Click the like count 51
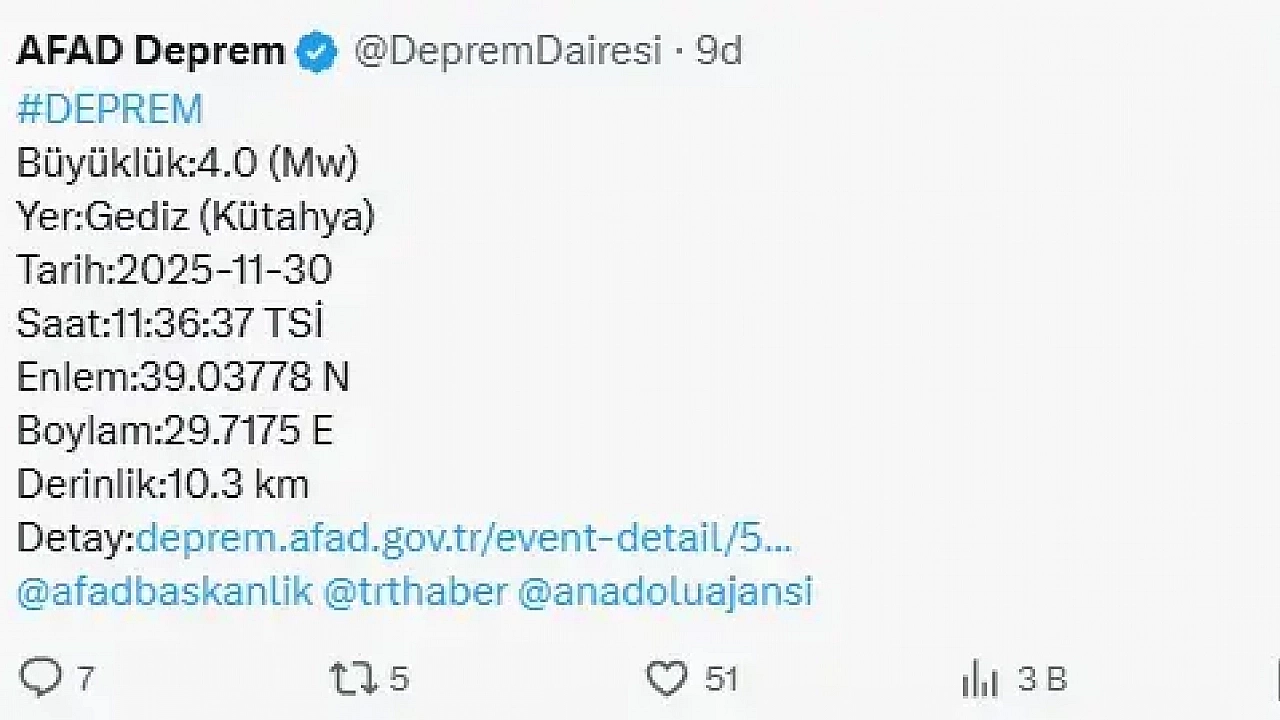The height and width of the screenshot is (720, 1280). click(x=721, y=680)
